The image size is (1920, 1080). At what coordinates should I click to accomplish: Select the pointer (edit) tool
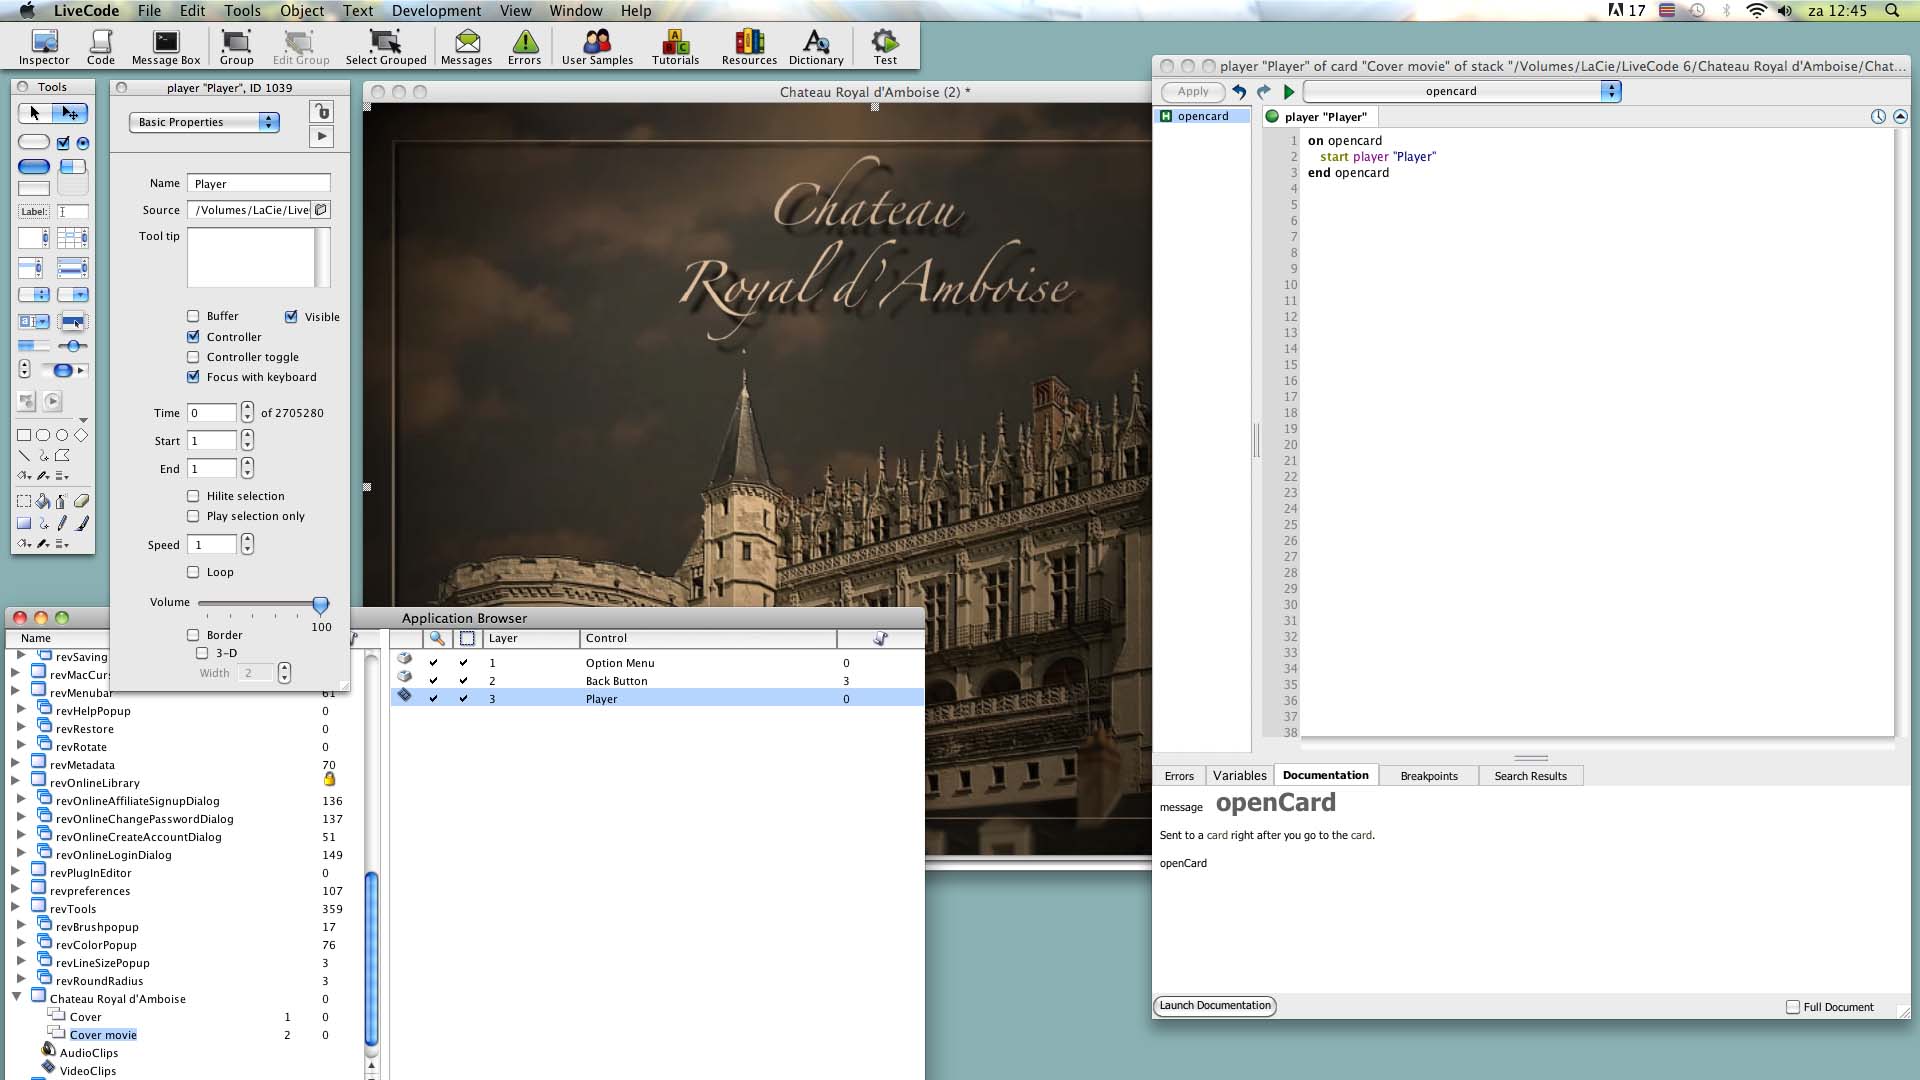(x=71, y=113)
